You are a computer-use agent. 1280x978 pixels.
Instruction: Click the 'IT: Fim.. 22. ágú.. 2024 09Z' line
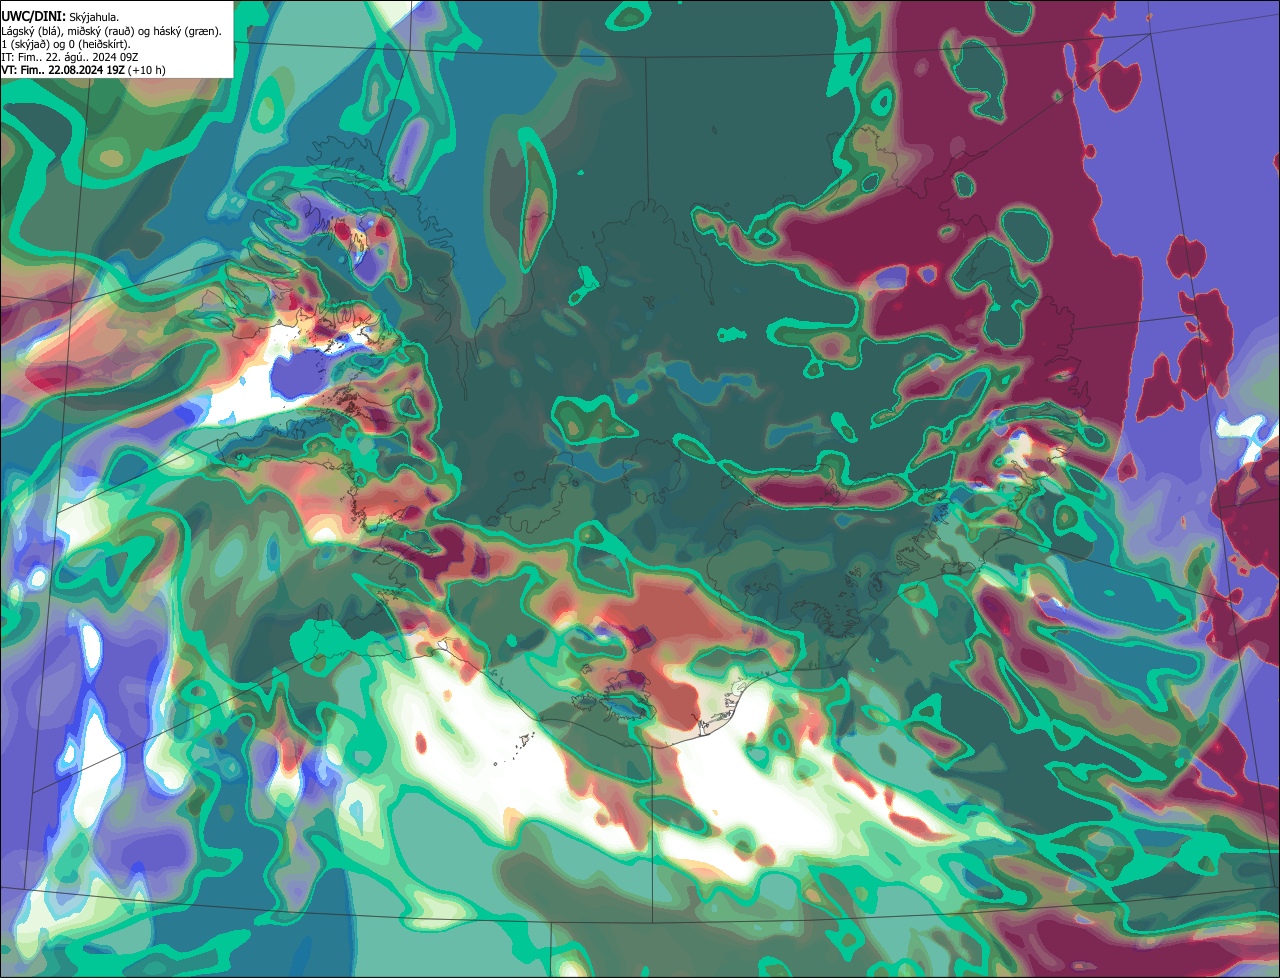click(x=70, y=57)
